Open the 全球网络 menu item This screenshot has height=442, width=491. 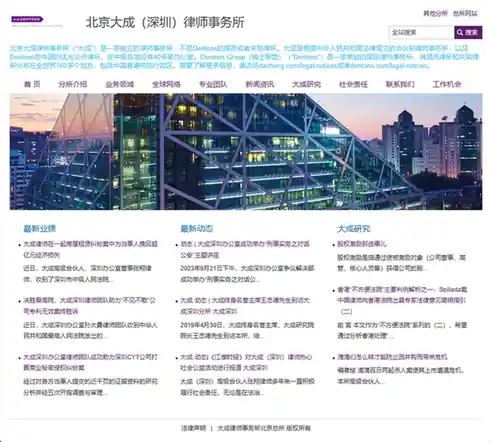pos(166,84)
